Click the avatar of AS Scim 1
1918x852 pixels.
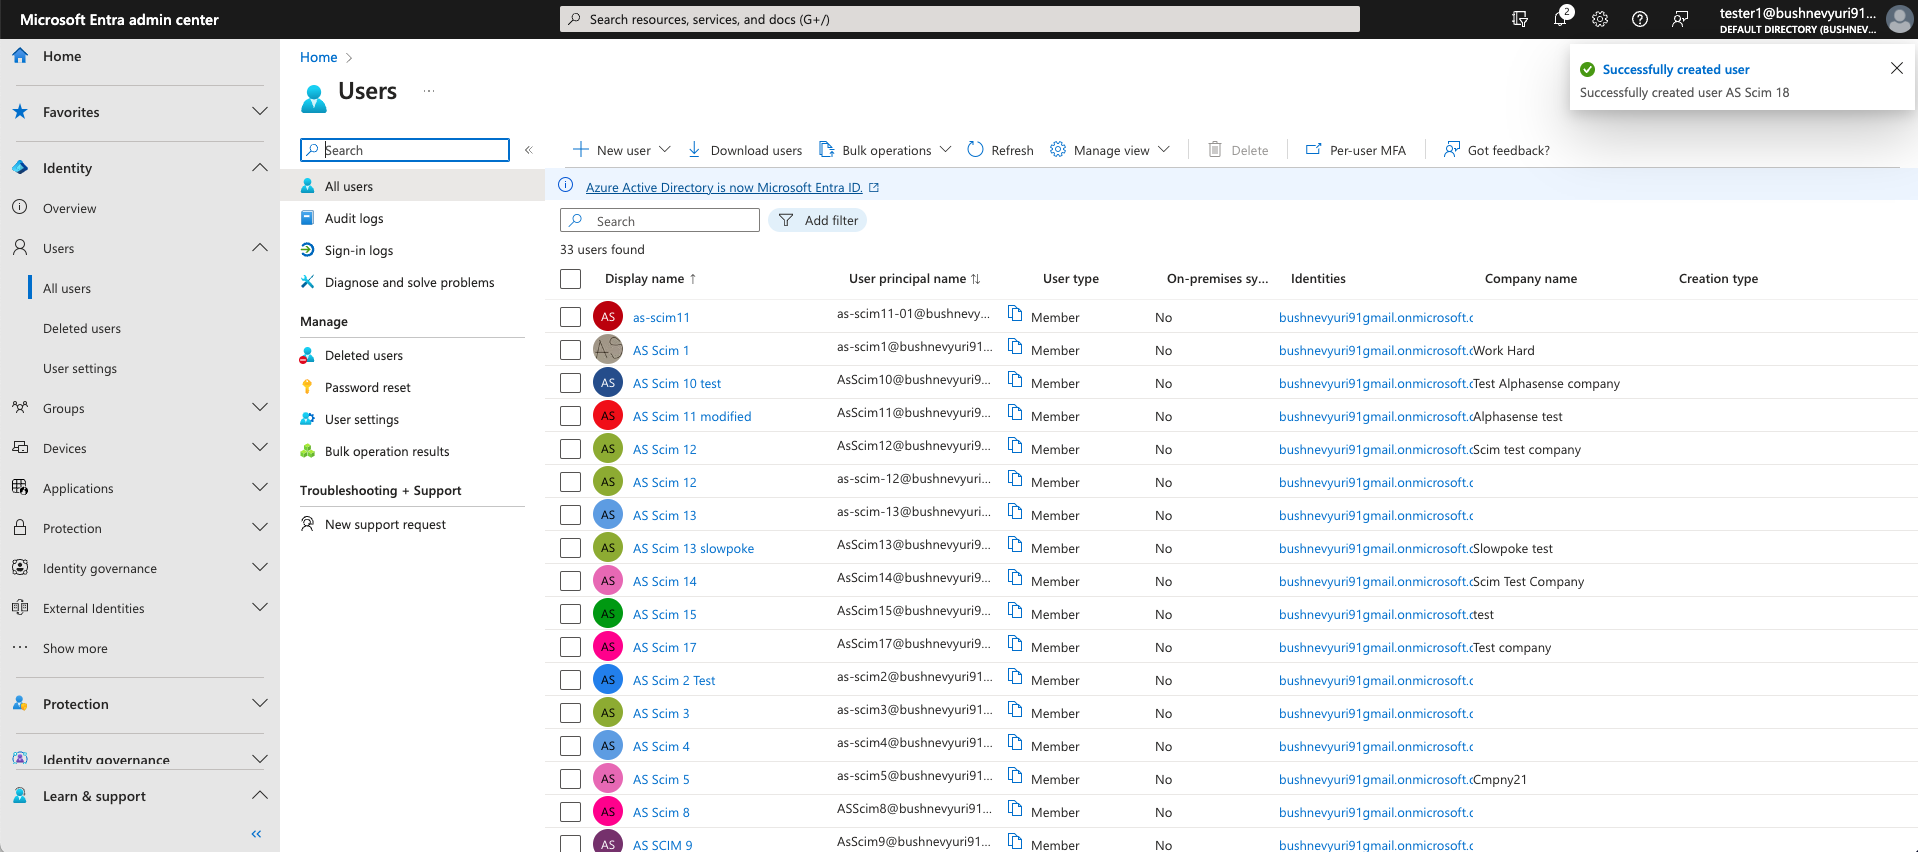(x=608, y=349)
